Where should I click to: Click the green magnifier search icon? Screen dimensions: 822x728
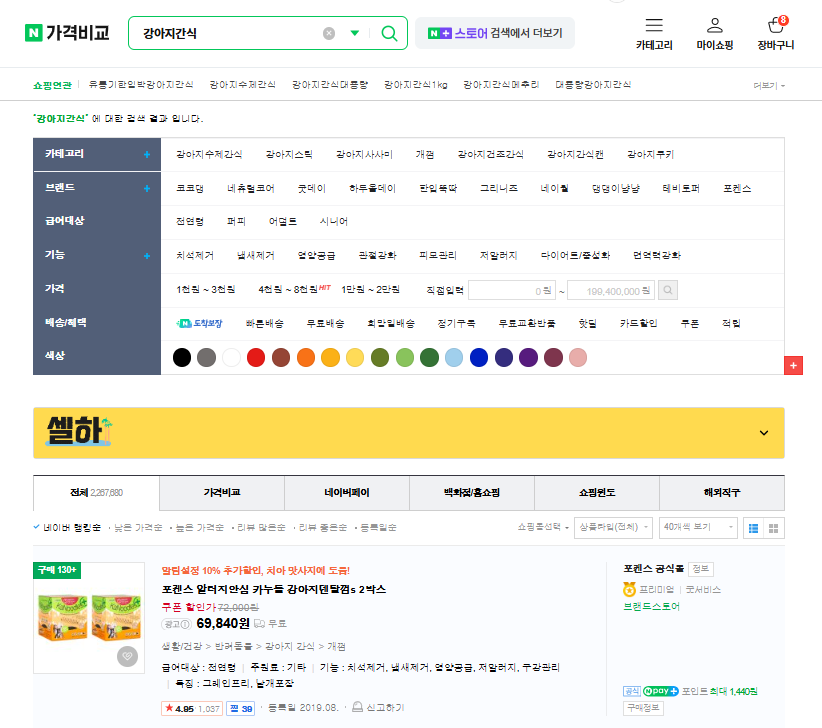pyautogui.click(x=389, y=34)
